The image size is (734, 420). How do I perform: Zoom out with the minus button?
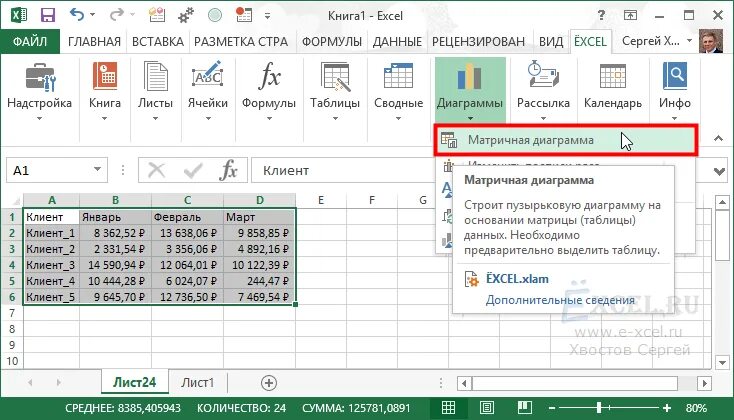coord(552,408)
